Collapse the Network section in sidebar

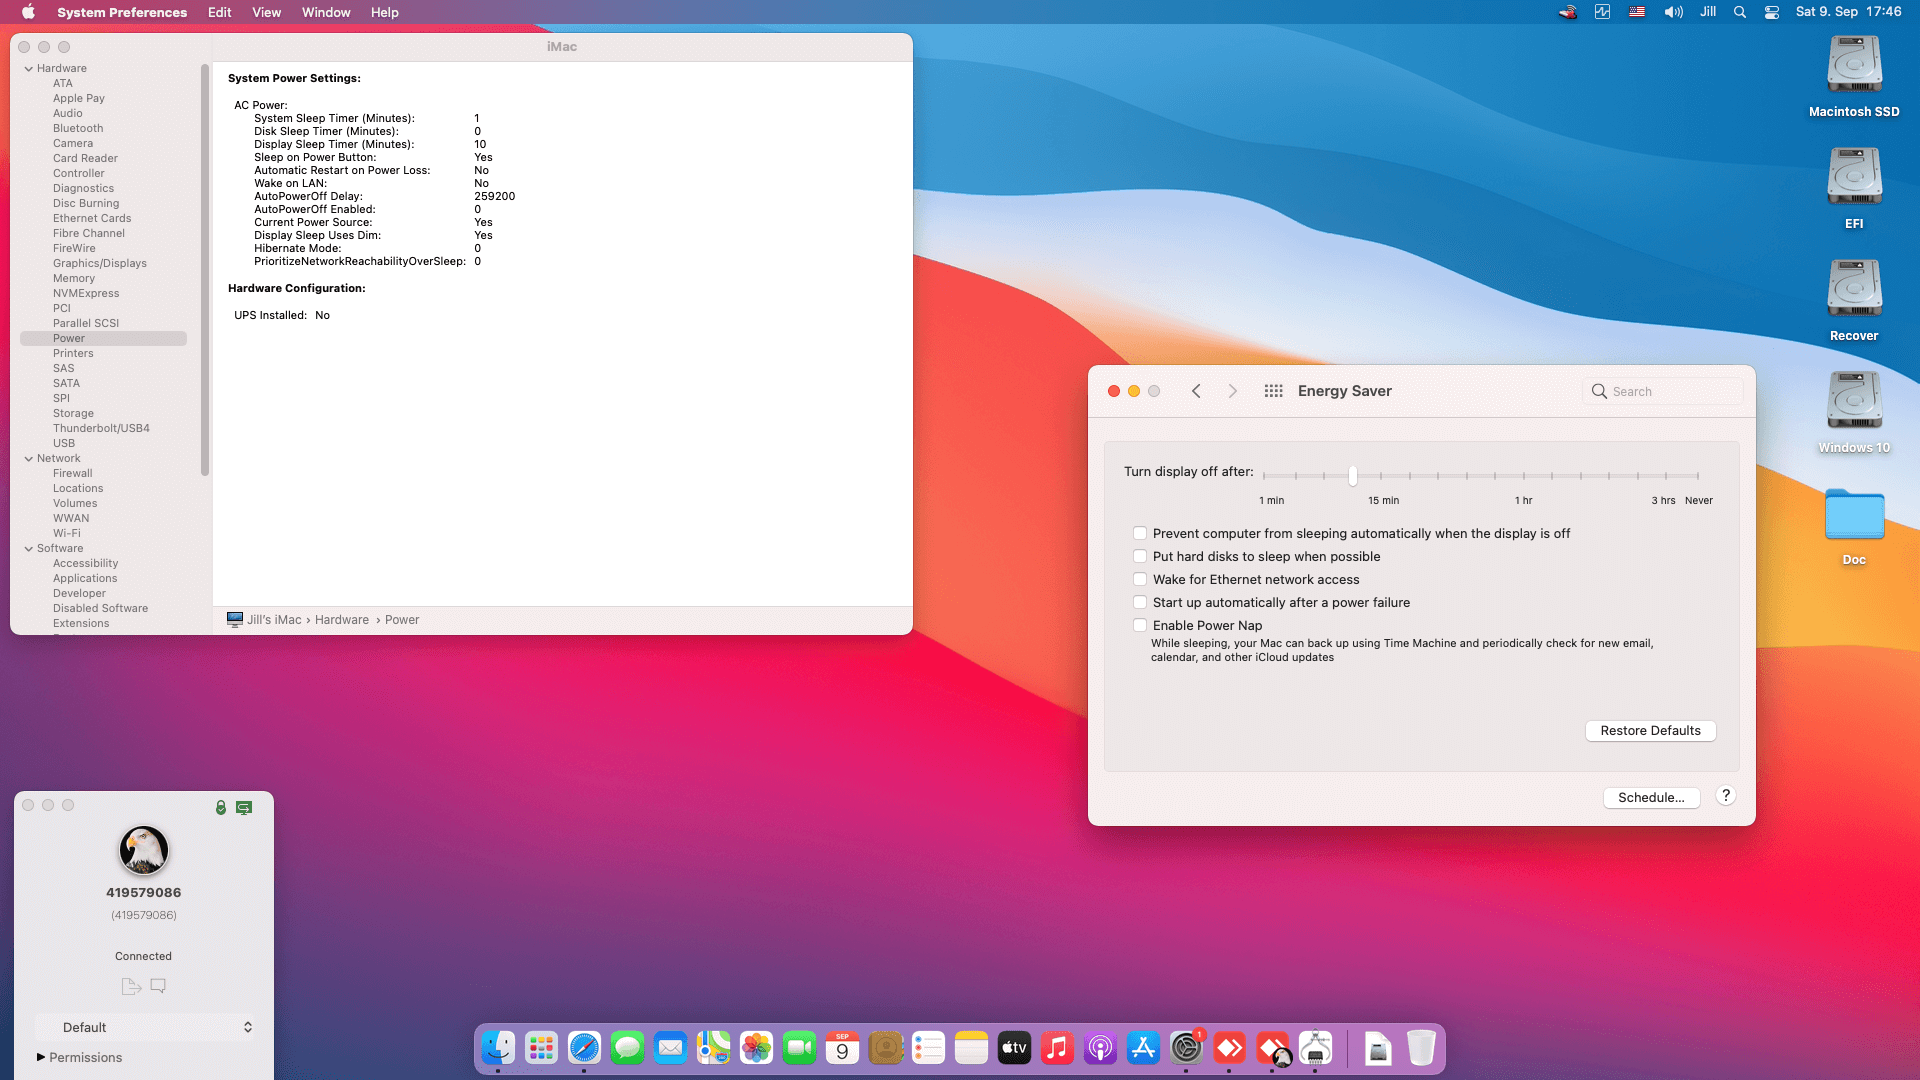29,459
